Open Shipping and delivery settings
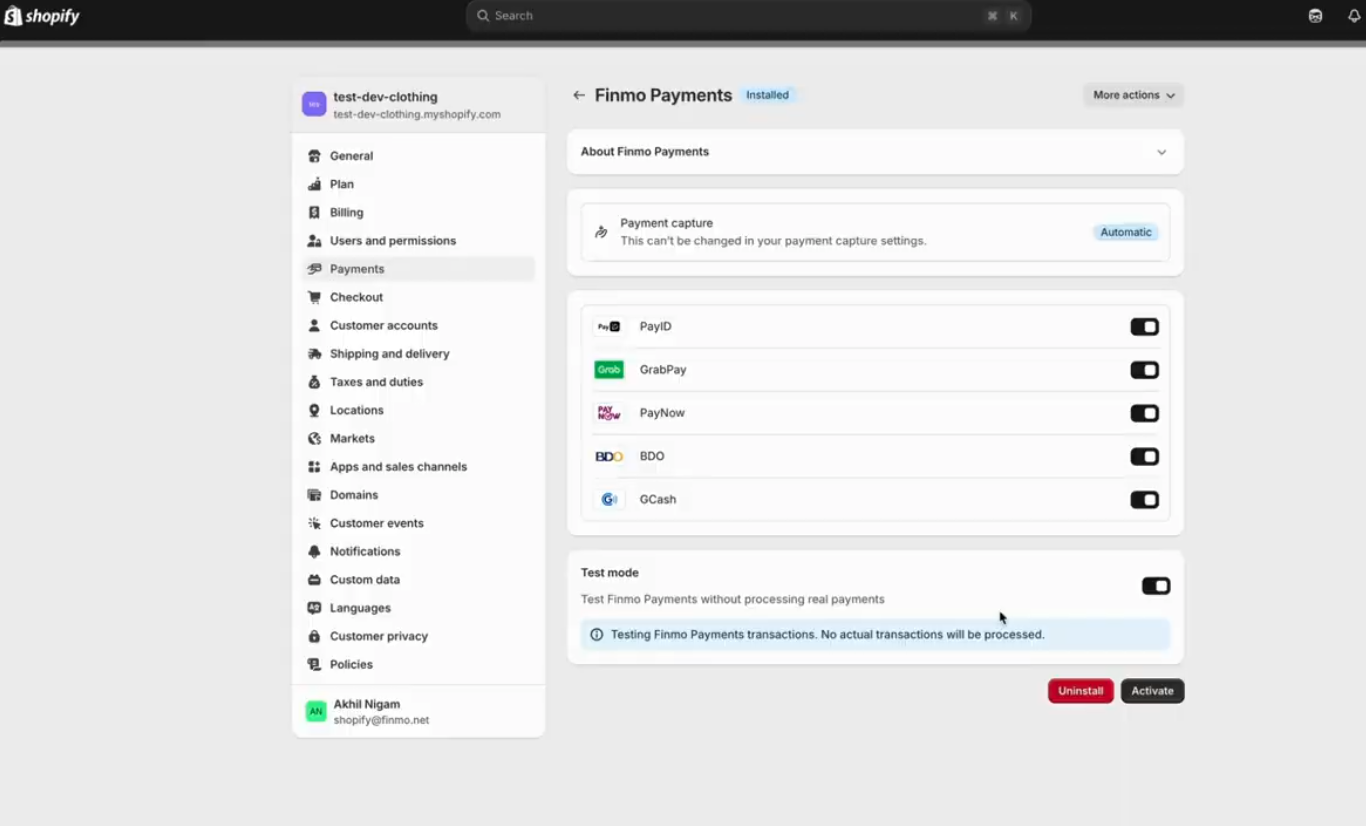The height and width of the screenshot is (826, 1366). tap(418, 354)
